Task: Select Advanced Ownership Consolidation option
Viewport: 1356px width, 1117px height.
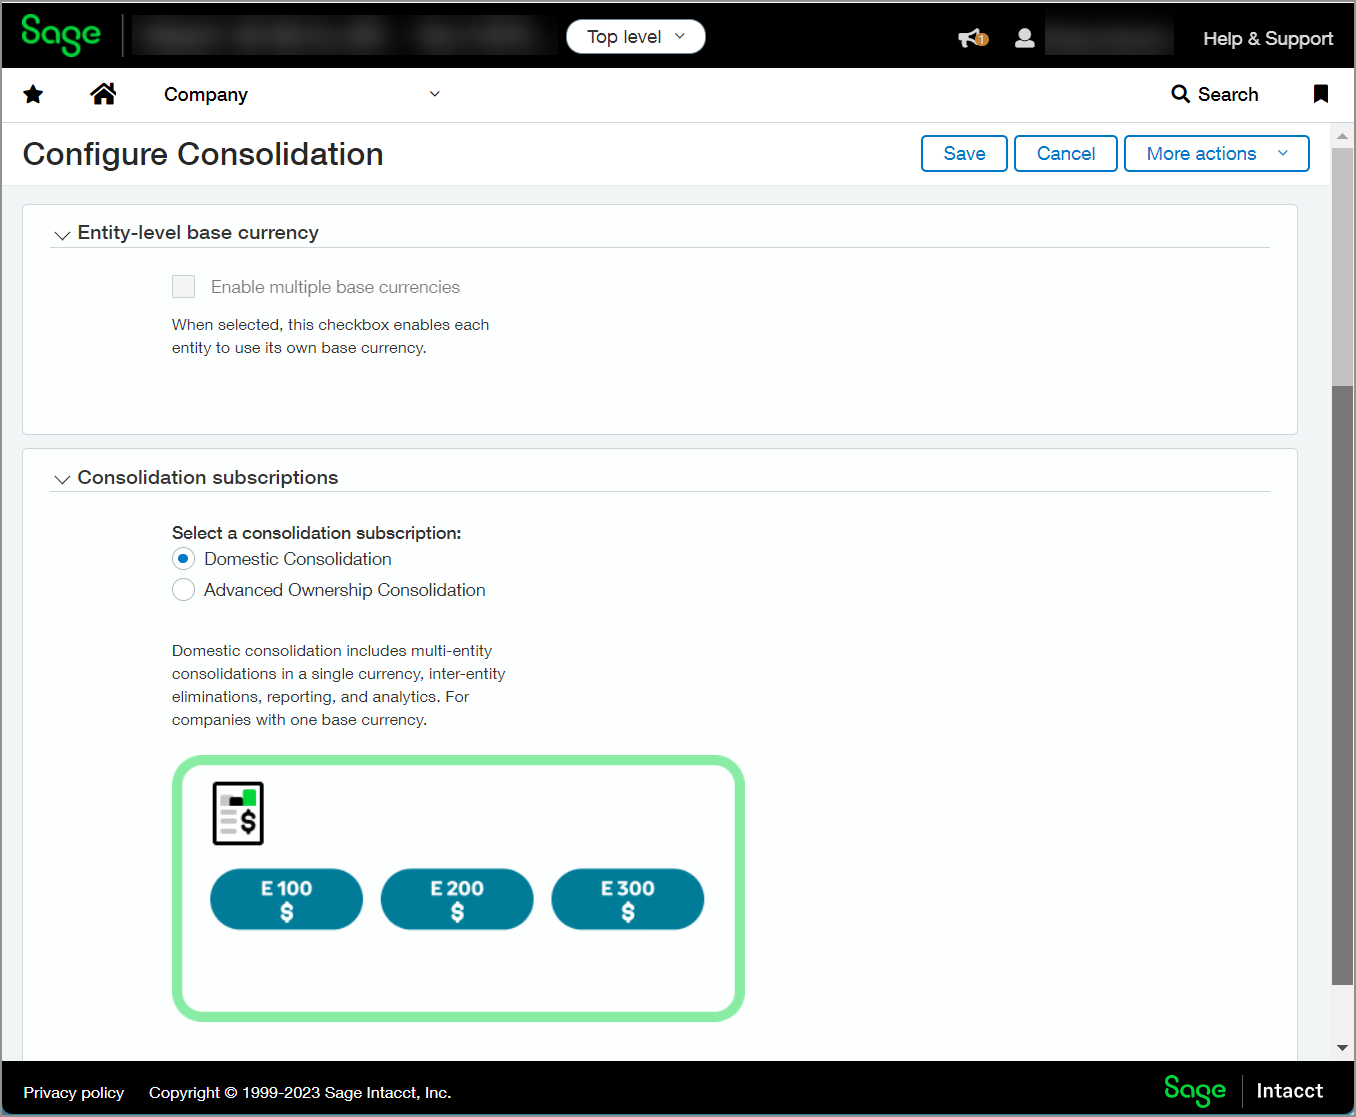Action: click(184, 590)
